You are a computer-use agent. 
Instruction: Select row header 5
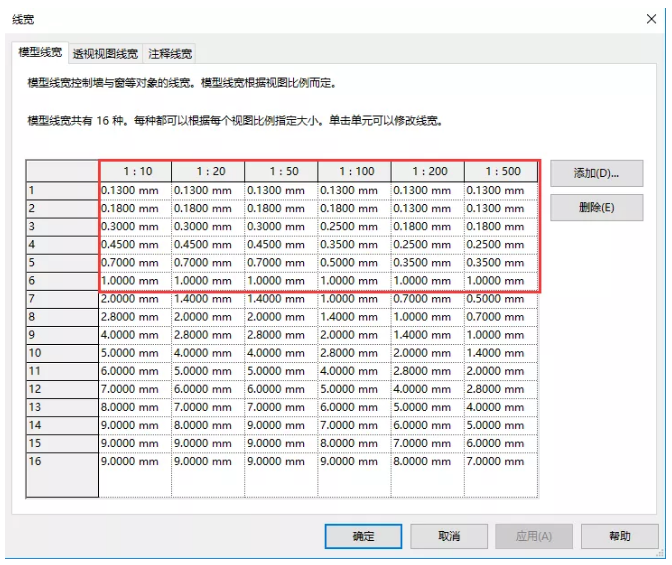coord(62,262)
